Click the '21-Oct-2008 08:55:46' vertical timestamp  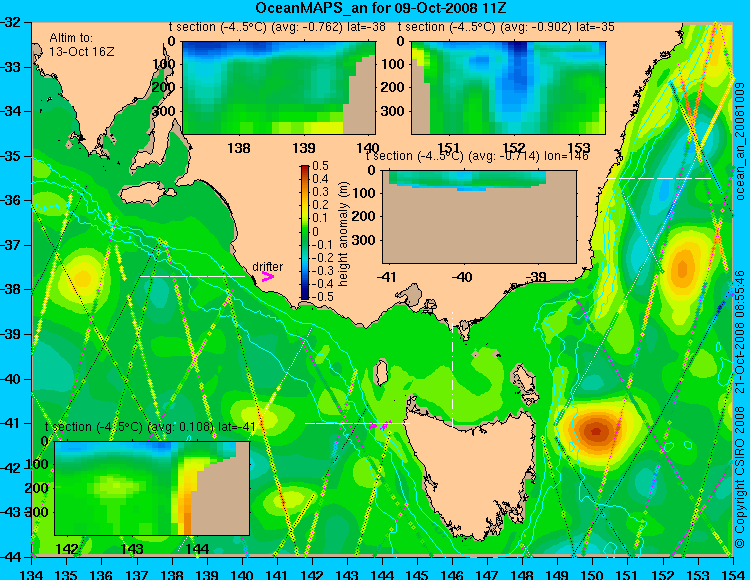coord(740,332)
